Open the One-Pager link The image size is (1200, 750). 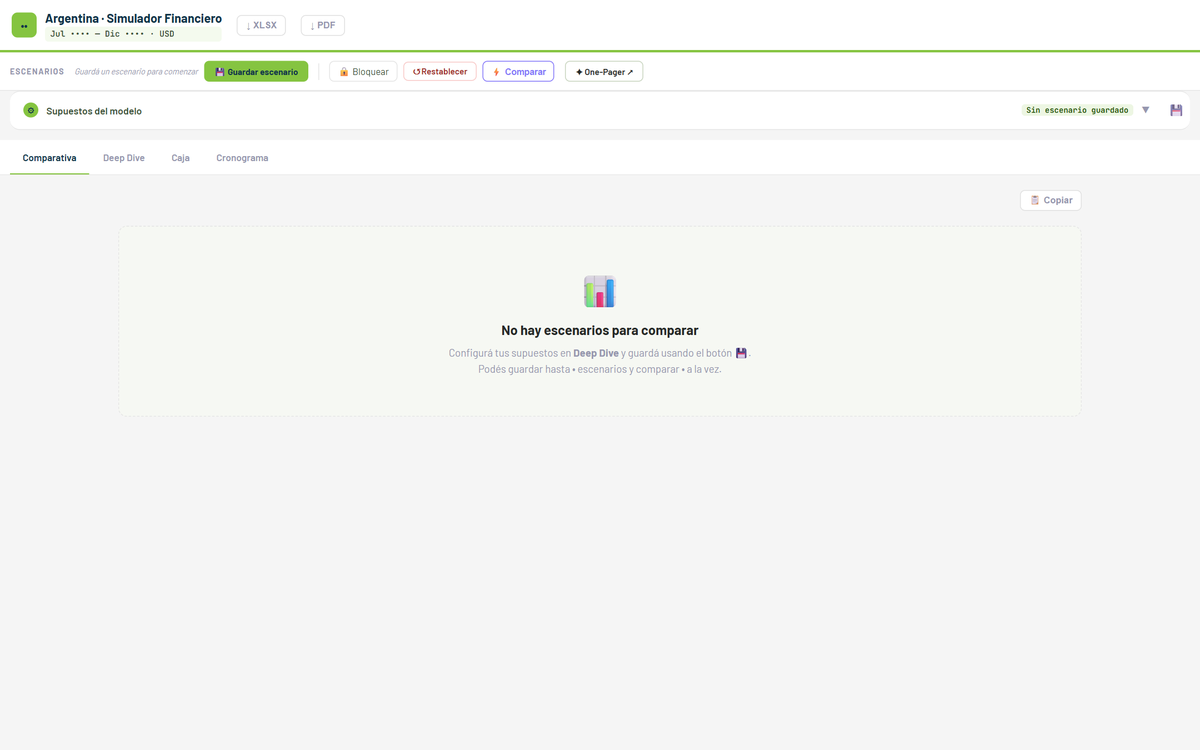604,72
